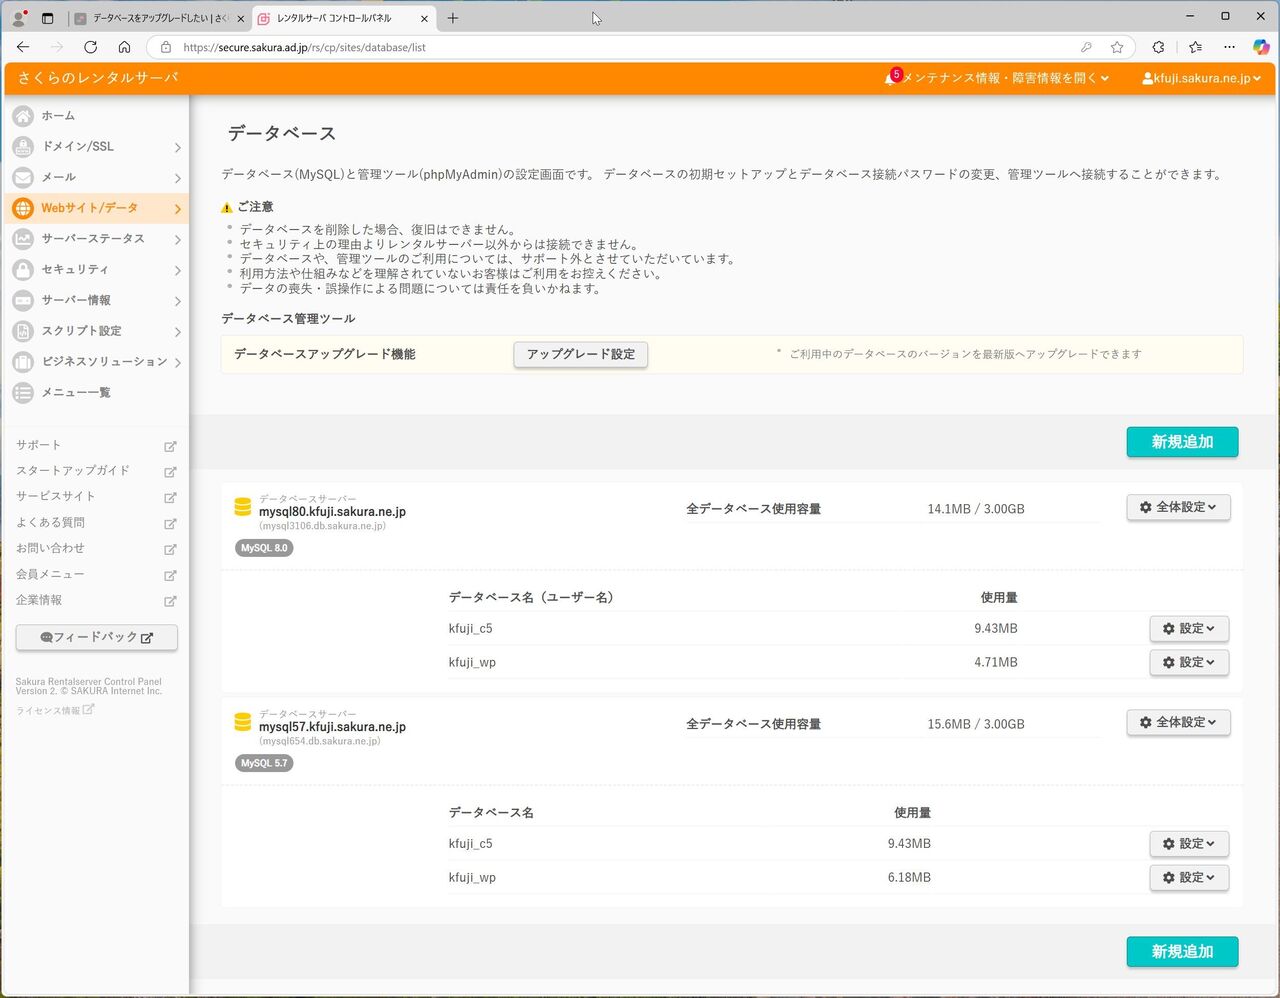The height and width of the screenshot is (998, 1280).
Task: Open the よくある質問 link
Action: pos(50,523)
